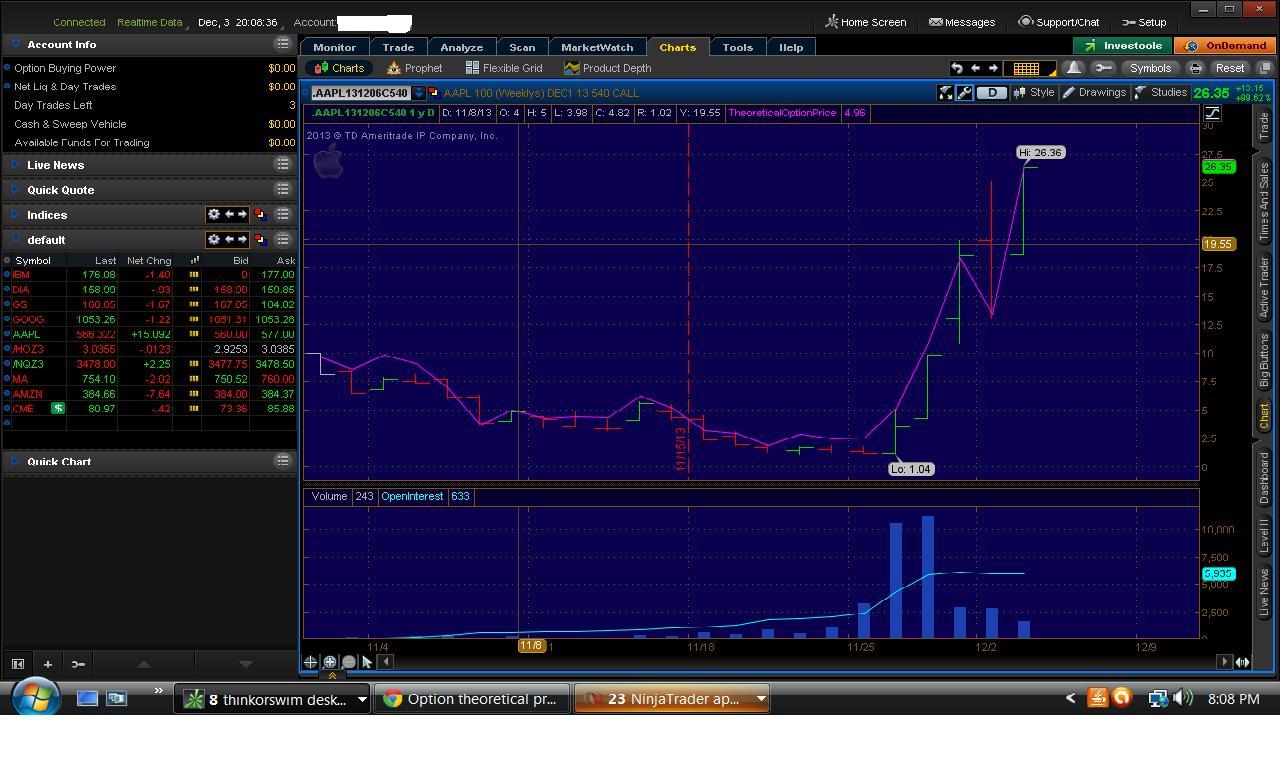Image resolution: width=1280 pixels, height=768 pixels.
Task: Click the gear settings icon in Indices panel
Action: tap(213, 214)
